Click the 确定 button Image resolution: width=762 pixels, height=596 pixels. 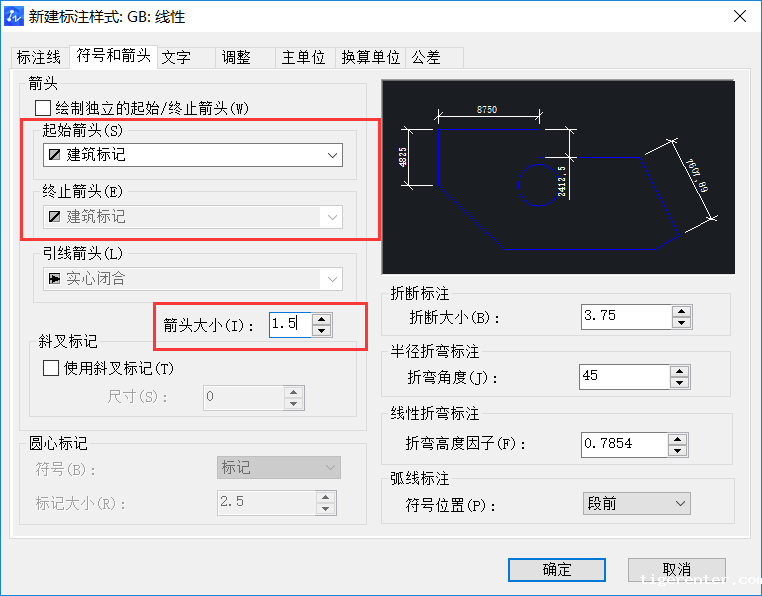(557, 569)
